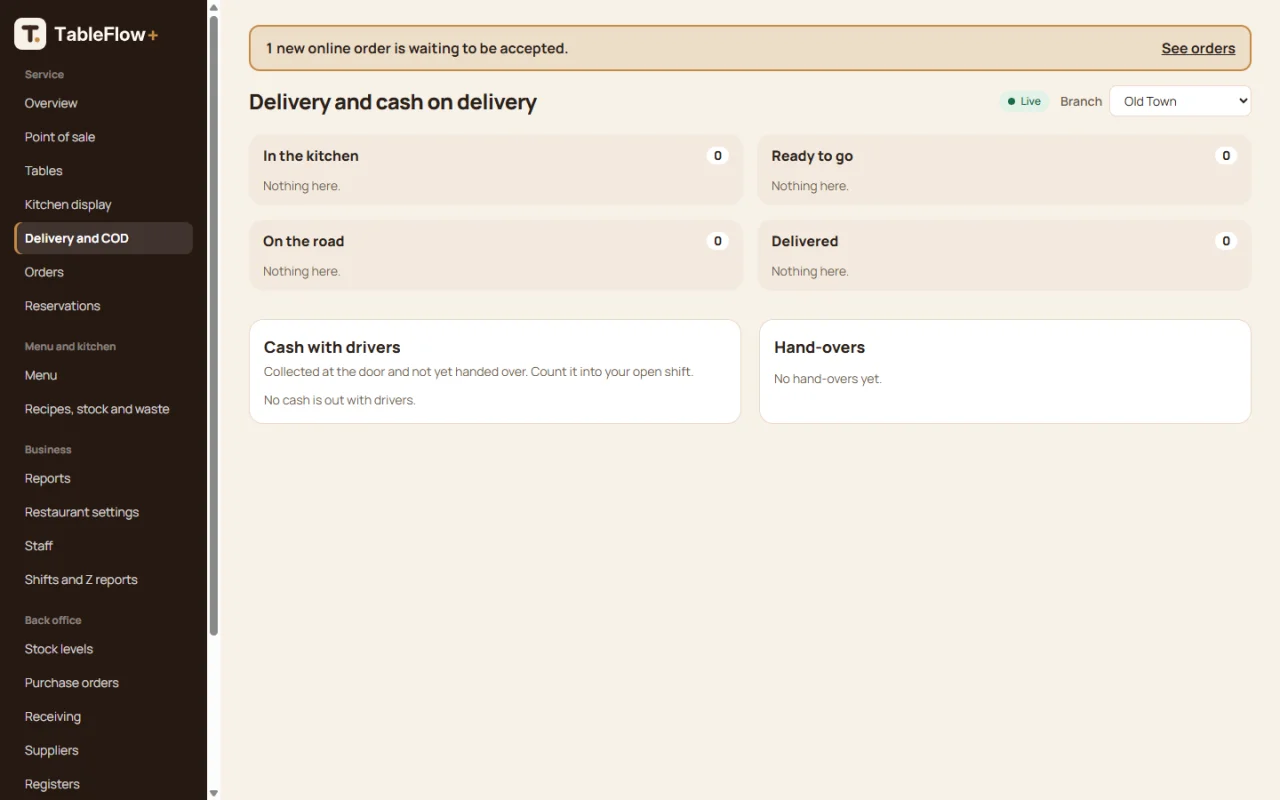The image size is (1280, 800).
Task: Click the sidebar scrollbar thumb
Action: coord(213,325)
